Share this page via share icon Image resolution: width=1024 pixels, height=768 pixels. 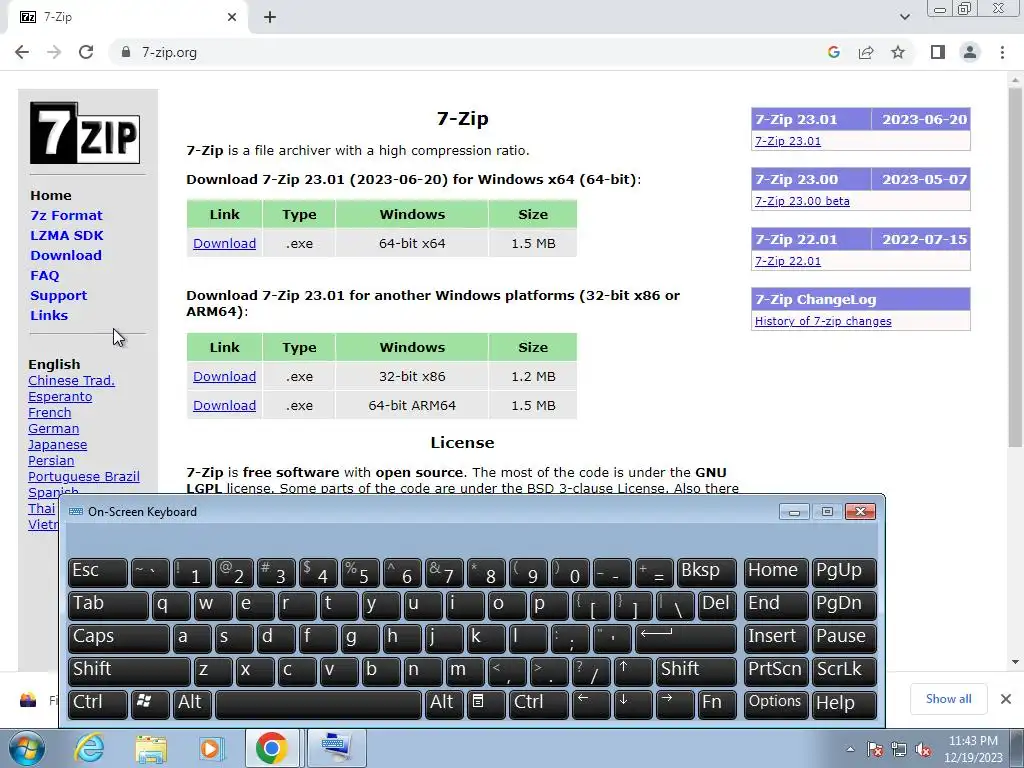tap(866, 52)
